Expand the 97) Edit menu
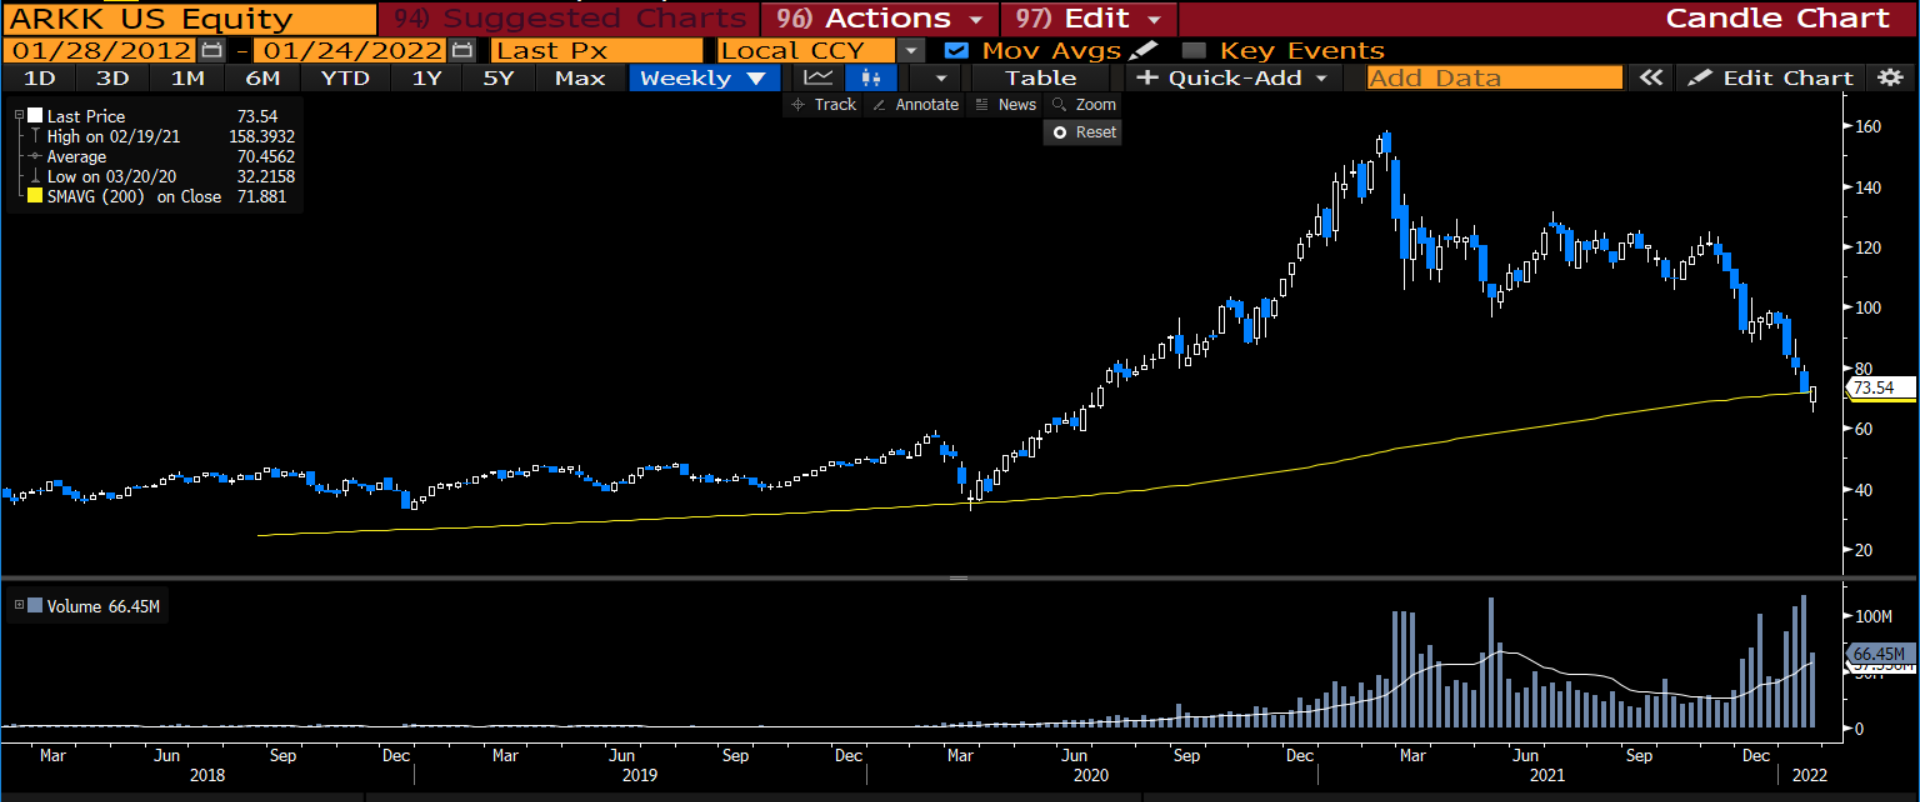Image resolution: width=1920 pixels, height=802 pixels. 1090,18
